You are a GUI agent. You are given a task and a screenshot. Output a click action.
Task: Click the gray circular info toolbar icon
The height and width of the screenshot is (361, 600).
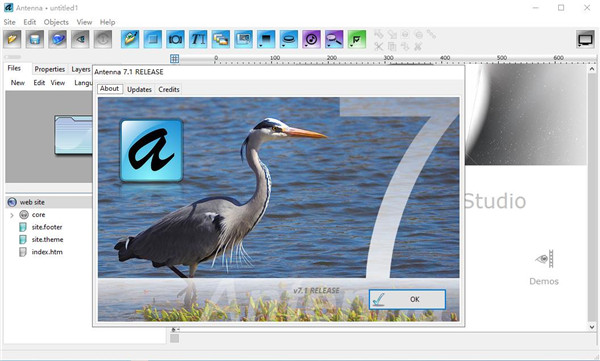103,39
